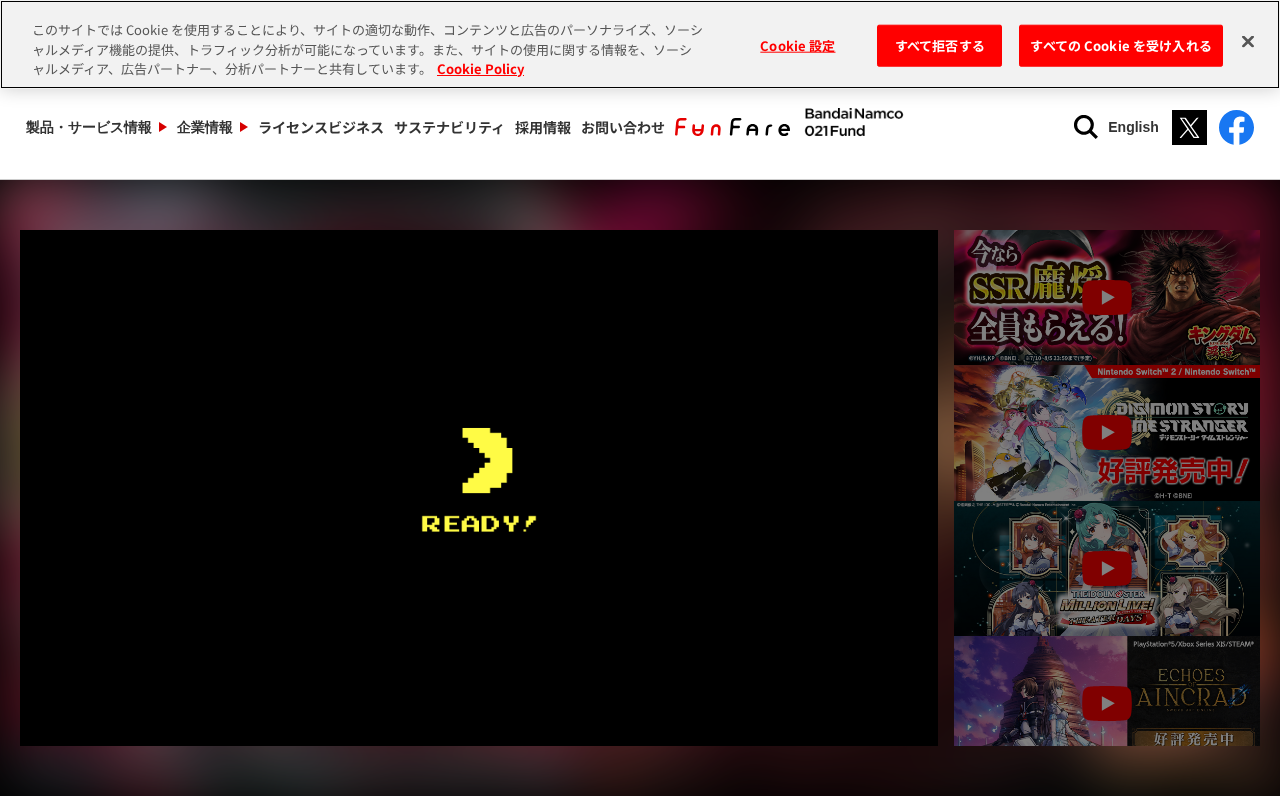
Task: Click すべての Cookie を受け入れる button
Action: [1121, 46]
